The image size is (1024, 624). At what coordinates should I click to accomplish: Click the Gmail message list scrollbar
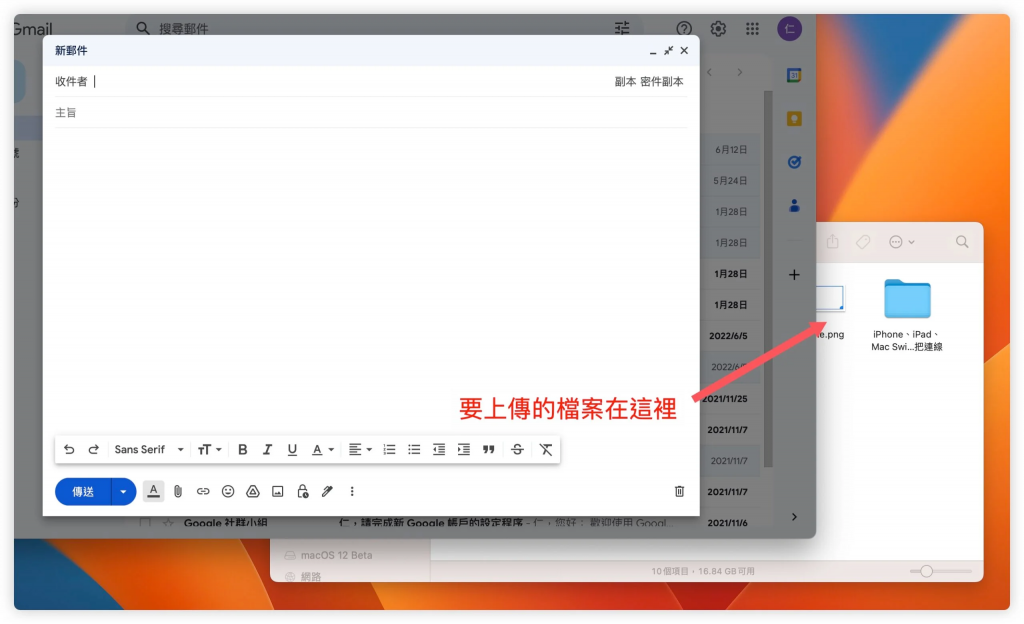tap(768, 279)
